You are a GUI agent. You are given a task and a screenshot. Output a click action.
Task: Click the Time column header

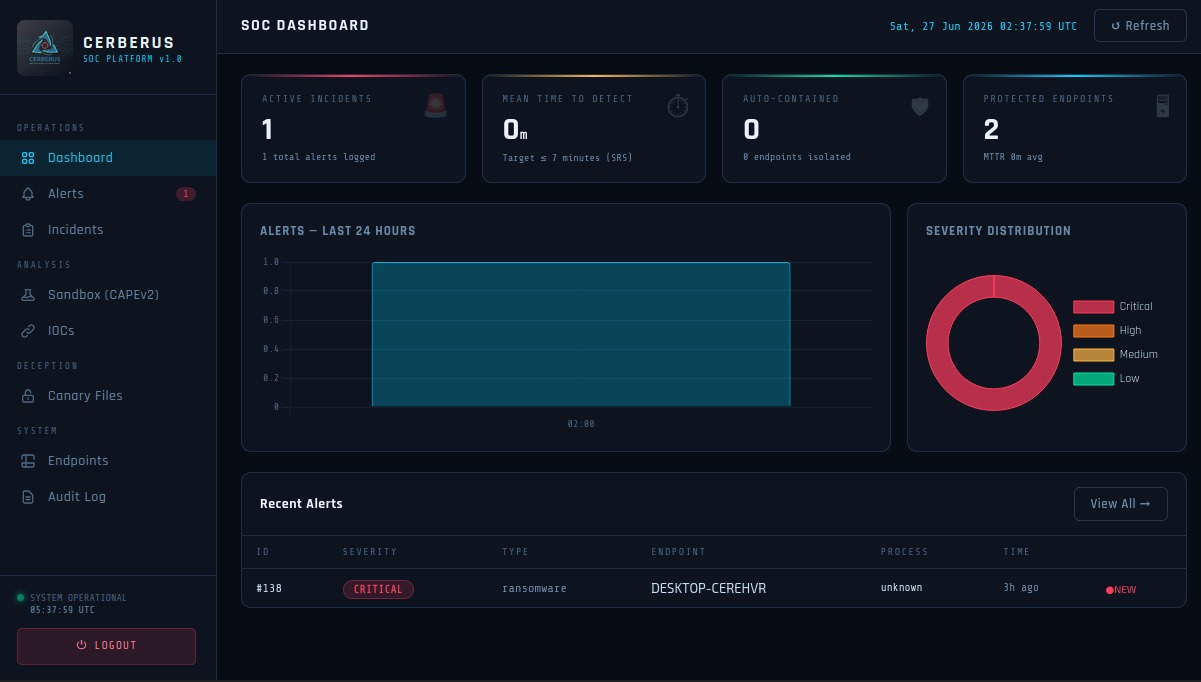coord(1016,552)
